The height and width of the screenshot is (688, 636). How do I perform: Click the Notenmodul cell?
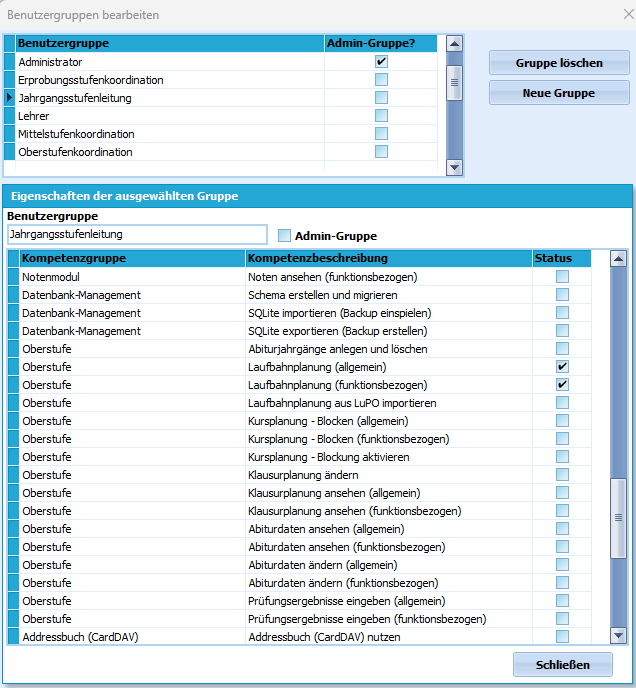point(132,277)
